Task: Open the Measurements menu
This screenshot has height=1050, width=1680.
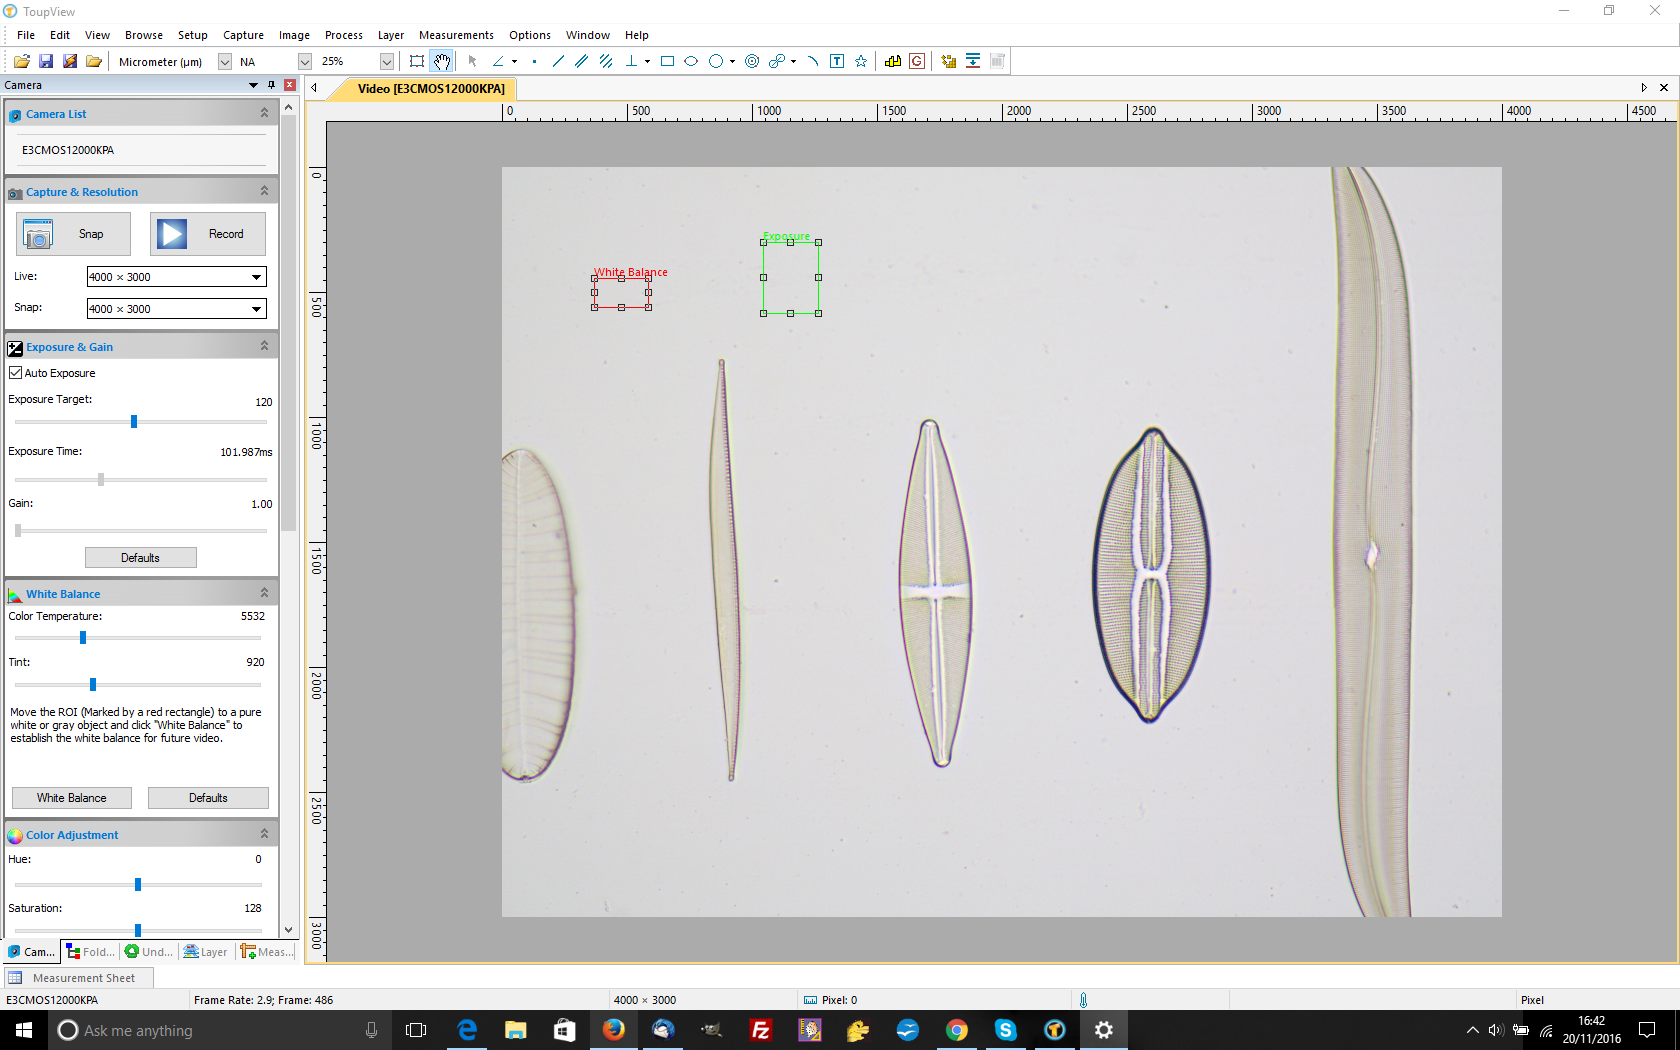Action: (455, 35)
